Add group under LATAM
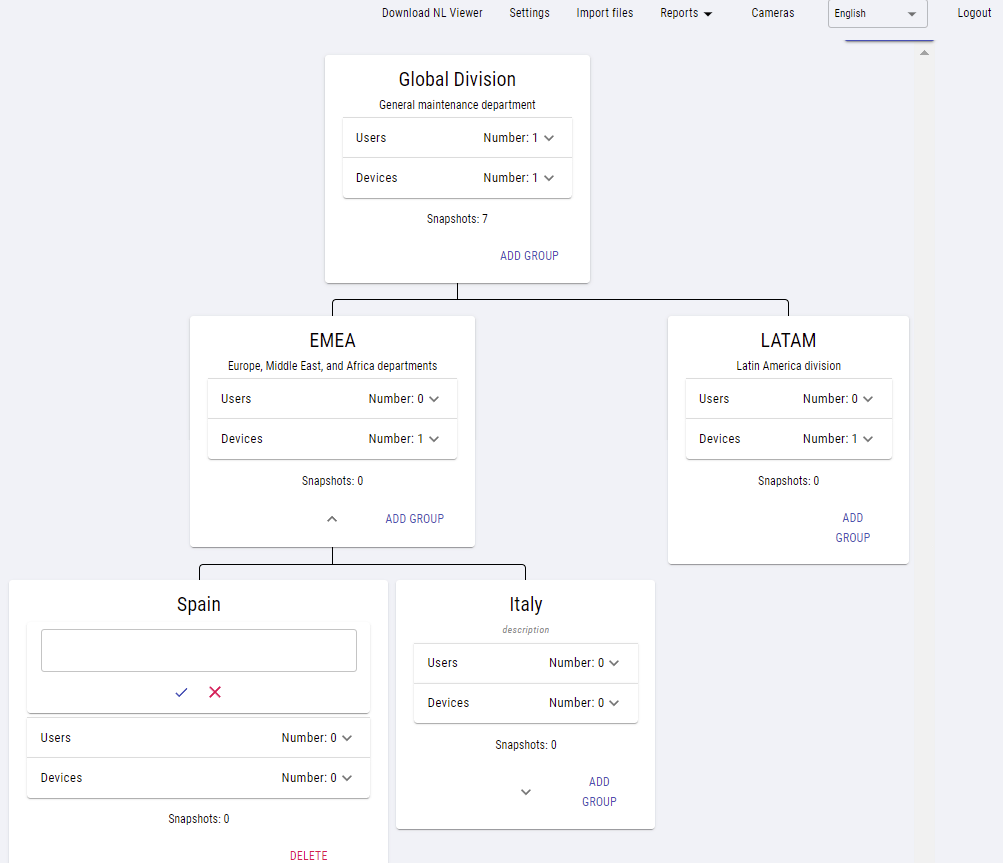 click(x=852, y=528)
